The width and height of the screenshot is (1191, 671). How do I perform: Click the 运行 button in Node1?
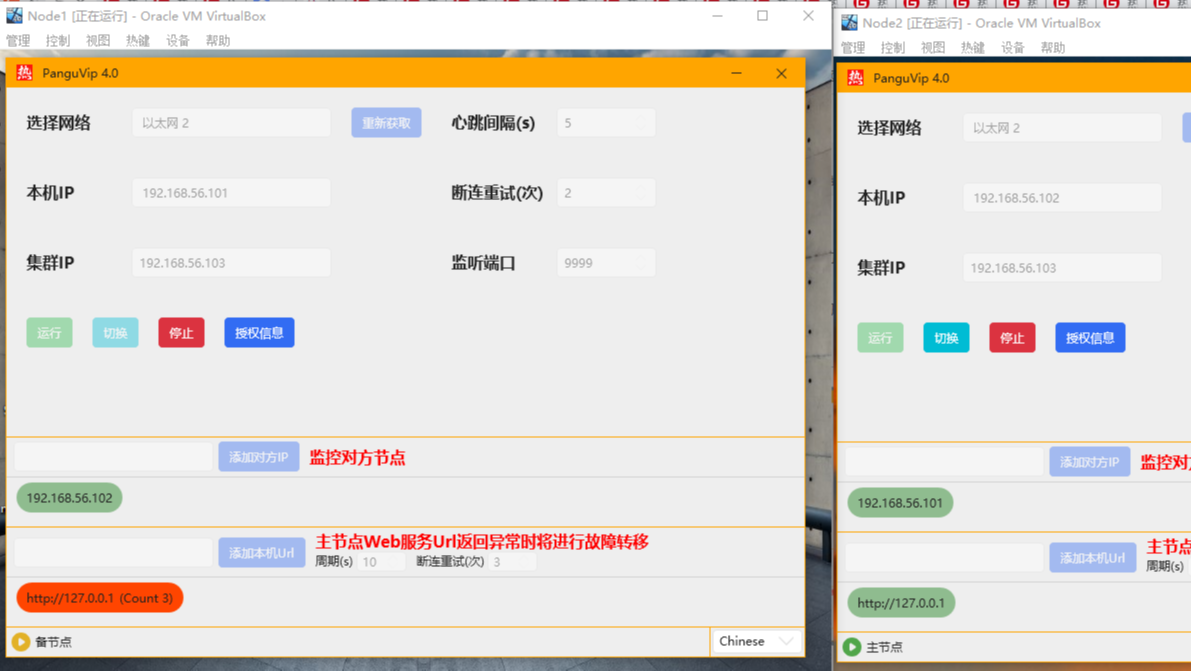(x=49, y=332)
